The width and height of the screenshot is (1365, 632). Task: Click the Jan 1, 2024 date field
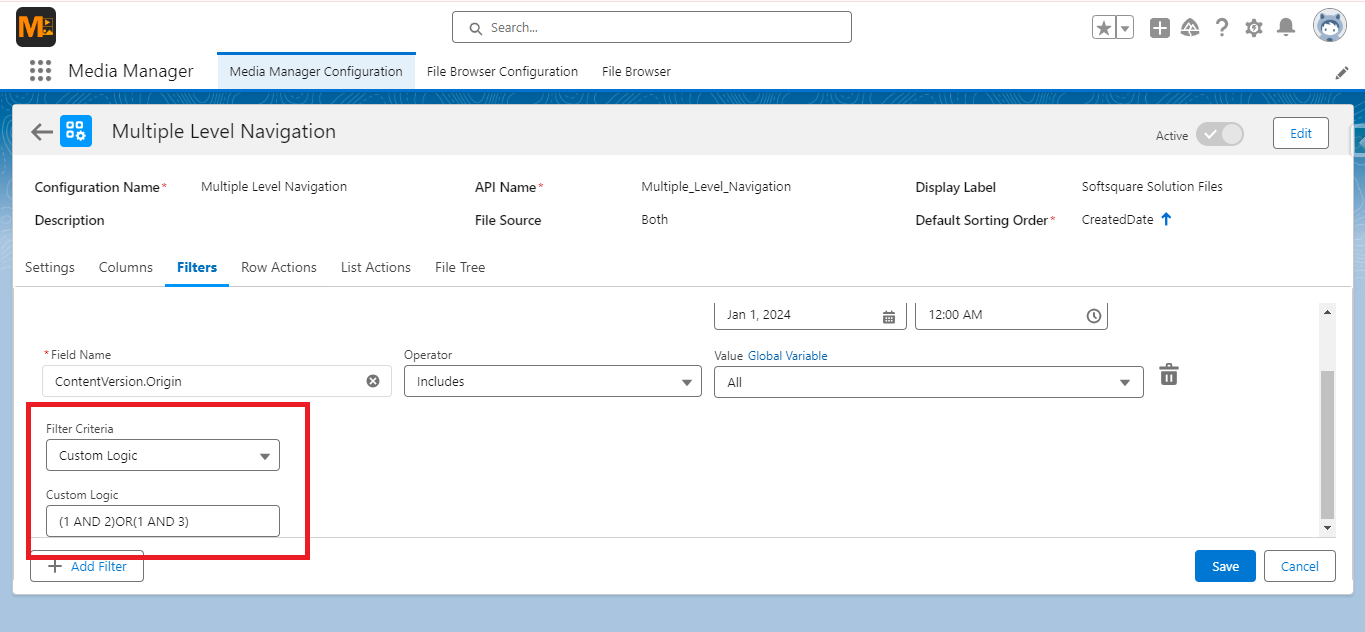click(x=810, y=314)
